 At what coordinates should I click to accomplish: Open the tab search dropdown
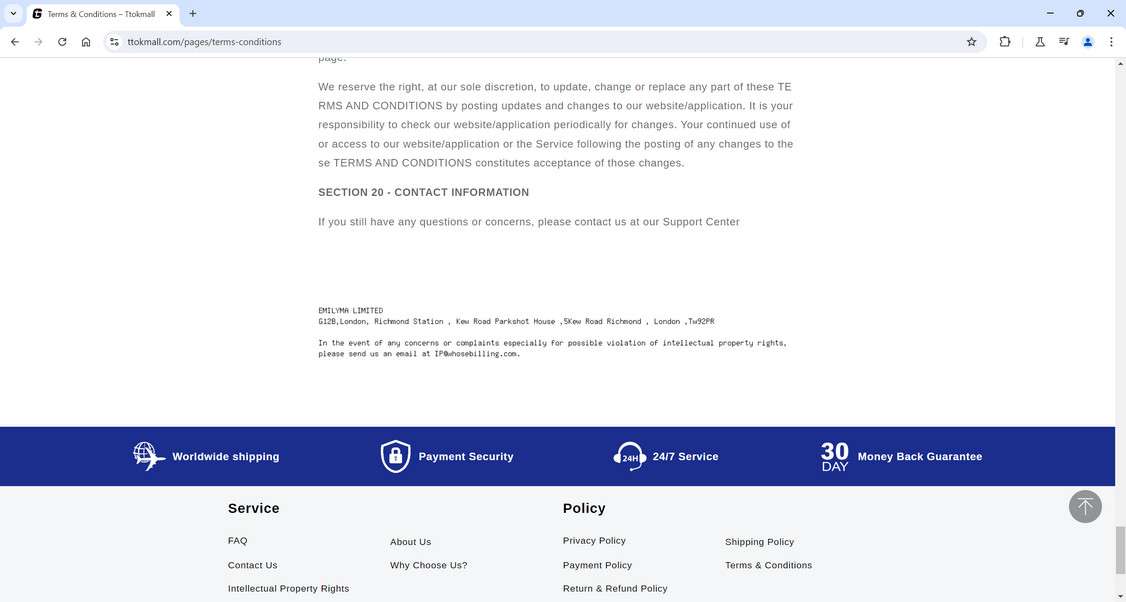point(13,14)
